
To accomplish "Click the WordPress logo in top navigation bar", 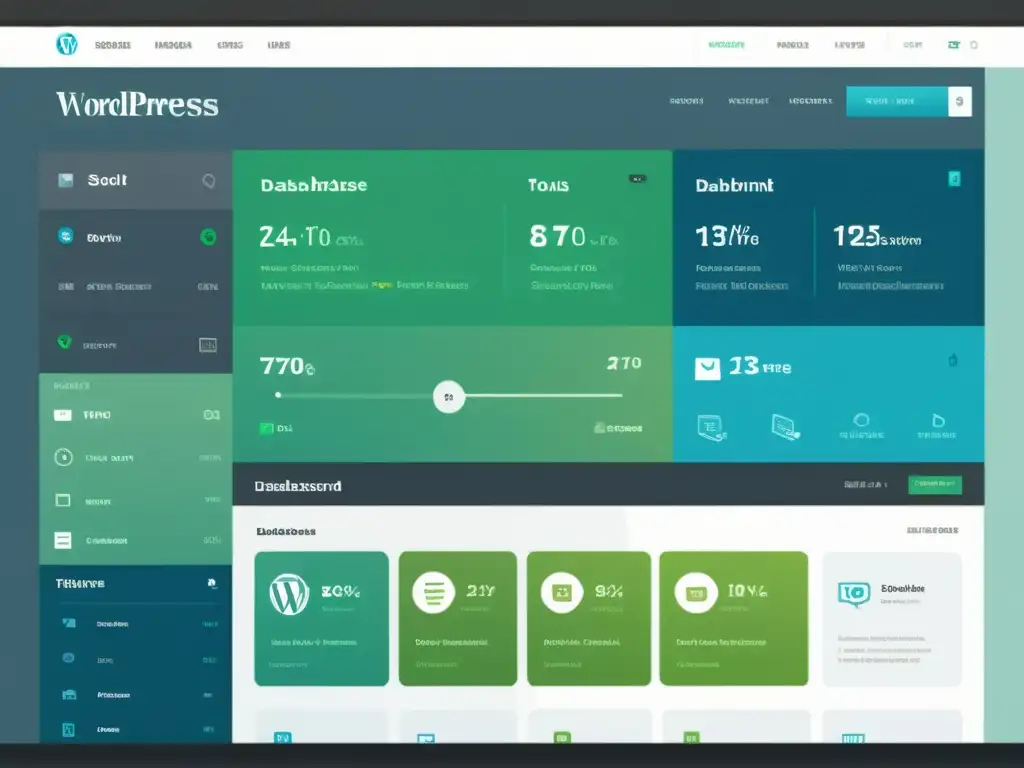I will [66, 44].
